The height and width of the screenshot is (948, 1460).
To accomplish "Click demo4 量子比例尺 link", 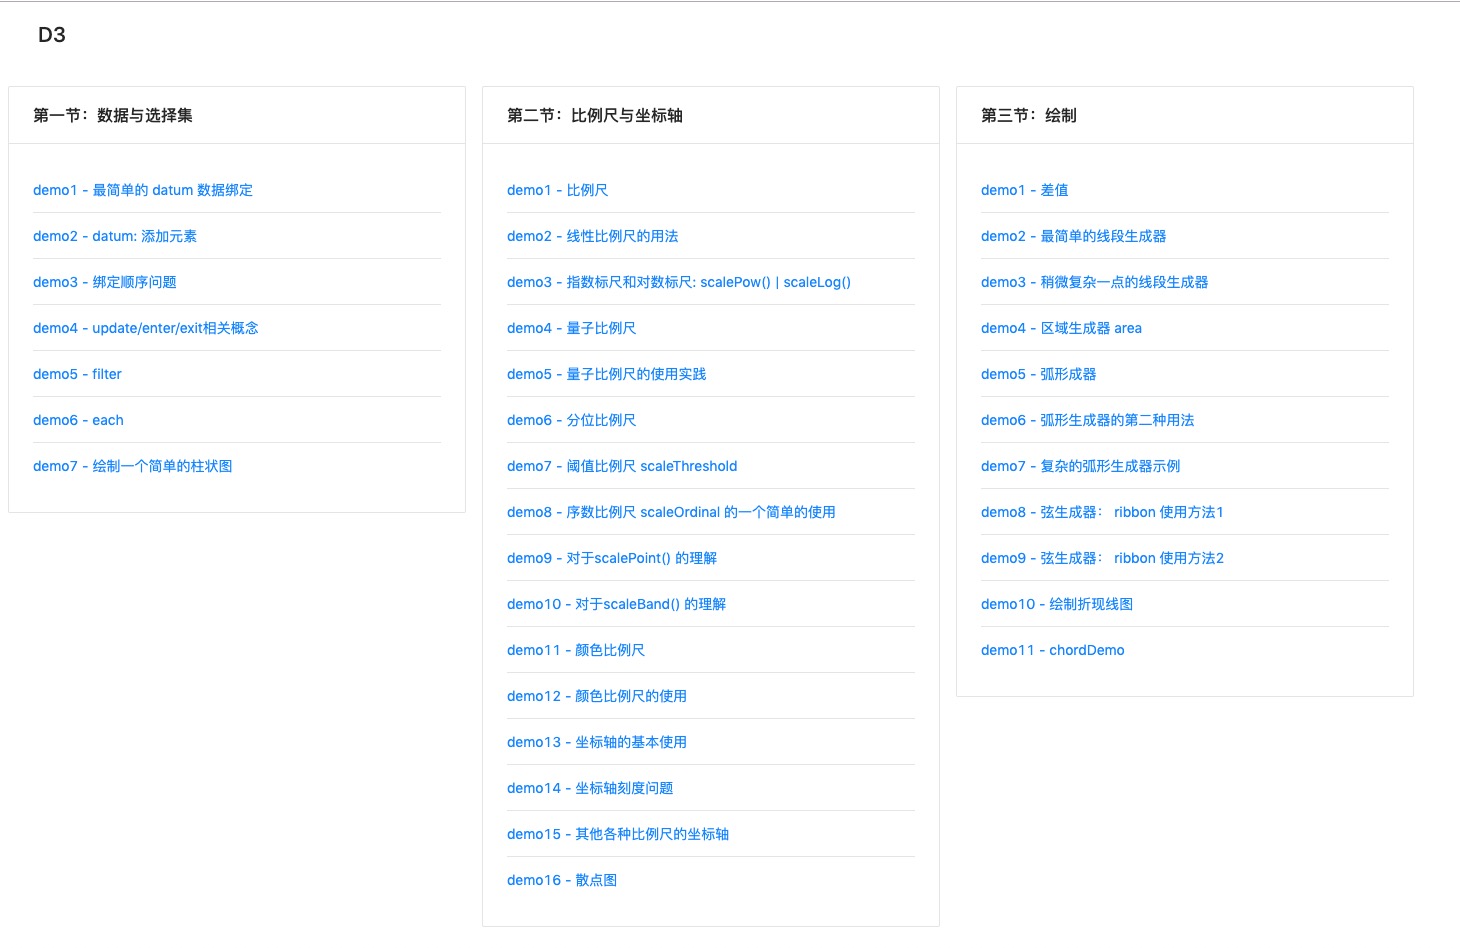I will (572, 328).
